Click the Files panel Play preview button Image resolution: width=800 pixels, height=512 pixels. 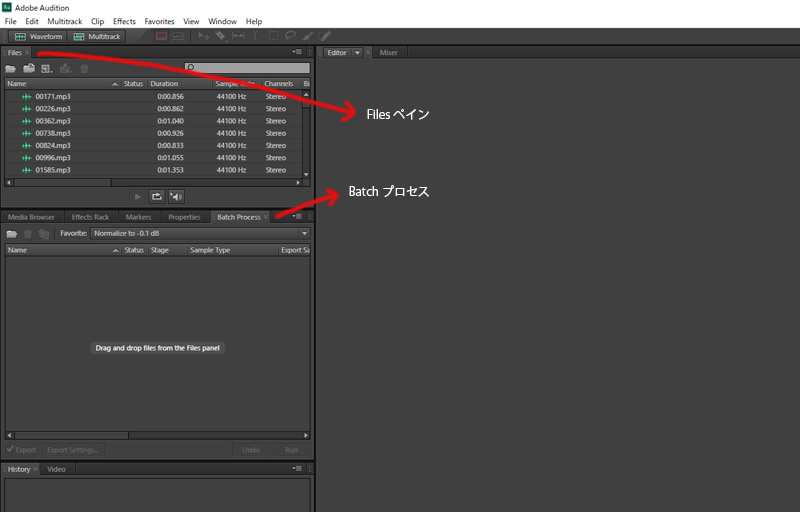pos(137,196)
